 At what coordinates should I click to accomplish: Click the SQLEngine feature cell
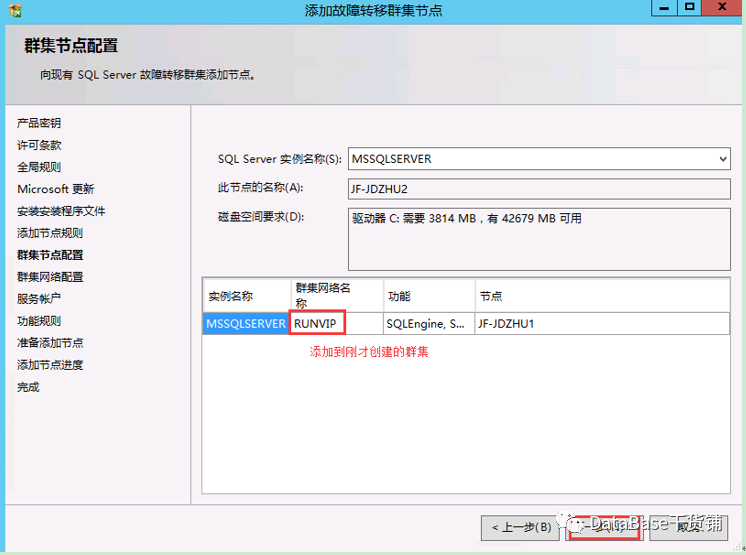(x=429, y=323)
